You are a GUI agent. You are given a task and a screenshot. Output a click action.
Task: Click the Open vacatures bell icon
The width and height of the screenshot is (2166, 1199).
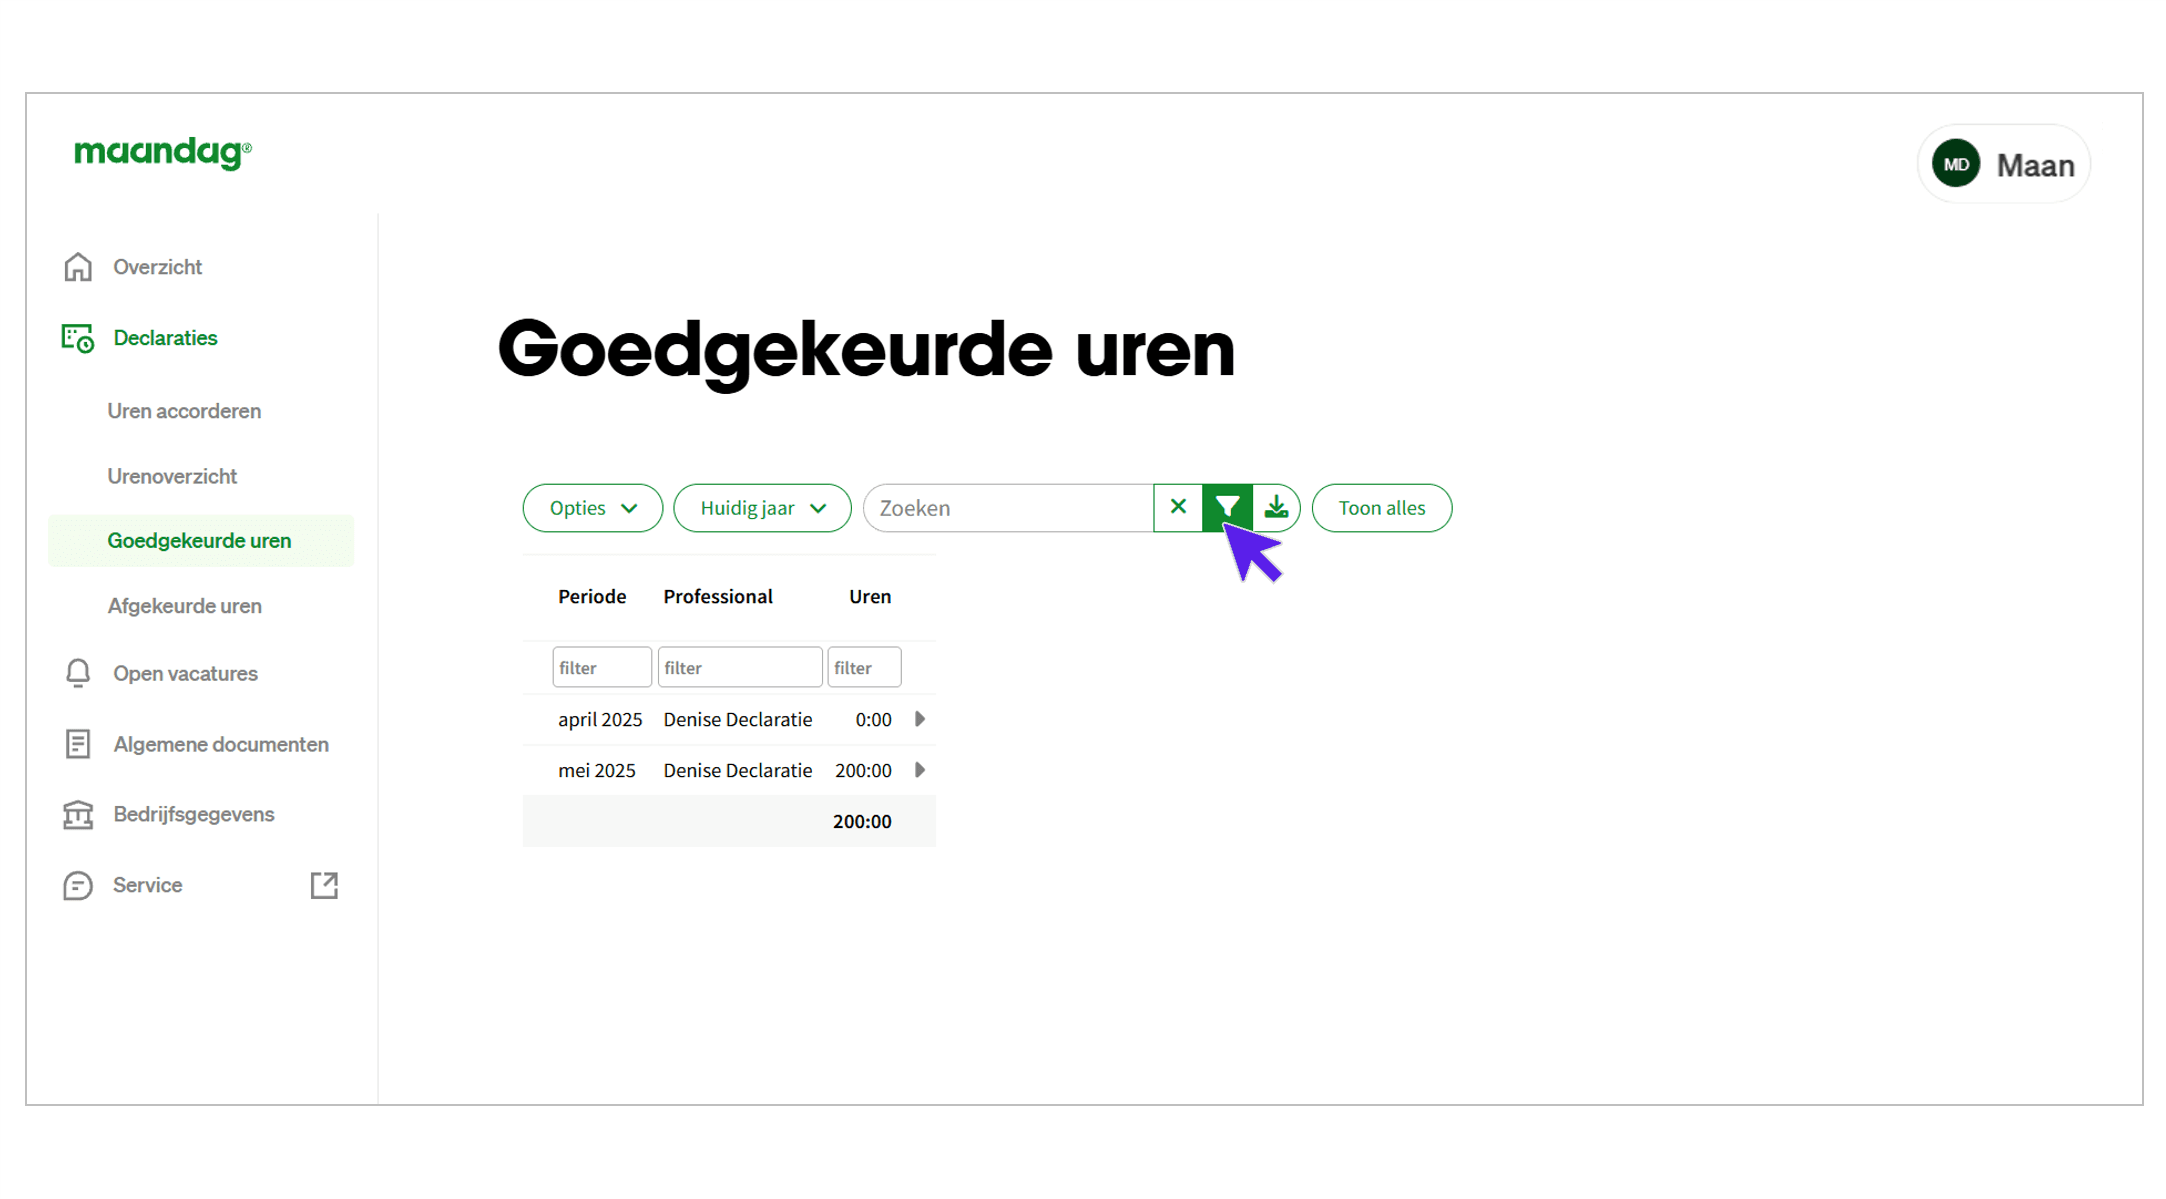pyautogui.click(x=77, y=673)
